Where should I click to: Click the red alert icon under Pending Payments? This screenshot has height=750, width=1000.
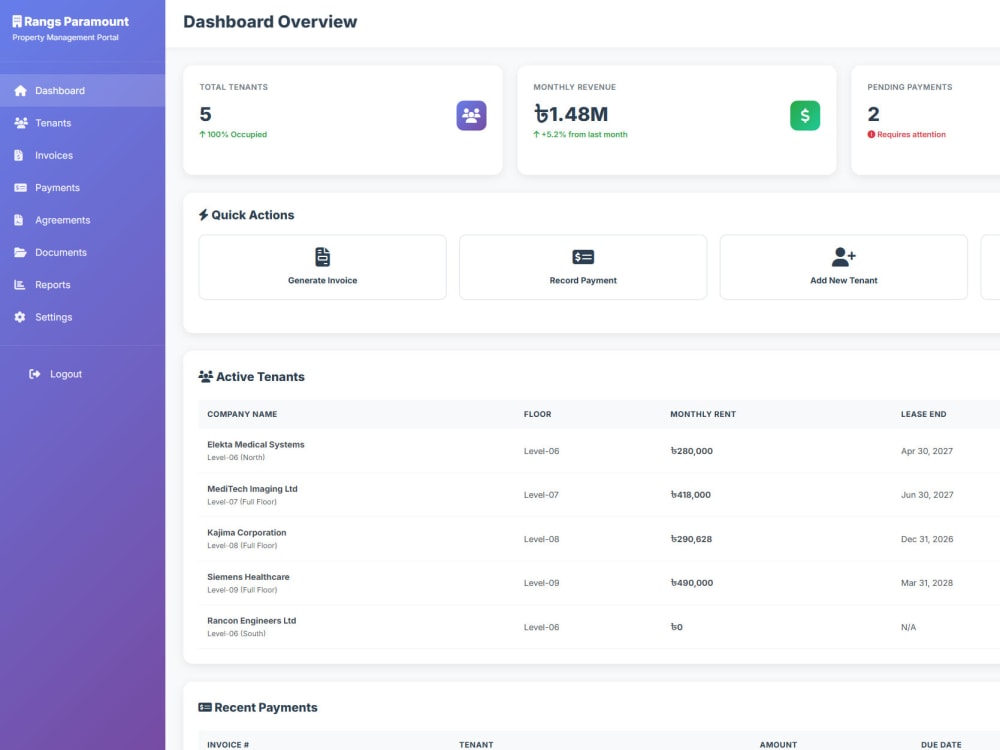click(871, 135)
